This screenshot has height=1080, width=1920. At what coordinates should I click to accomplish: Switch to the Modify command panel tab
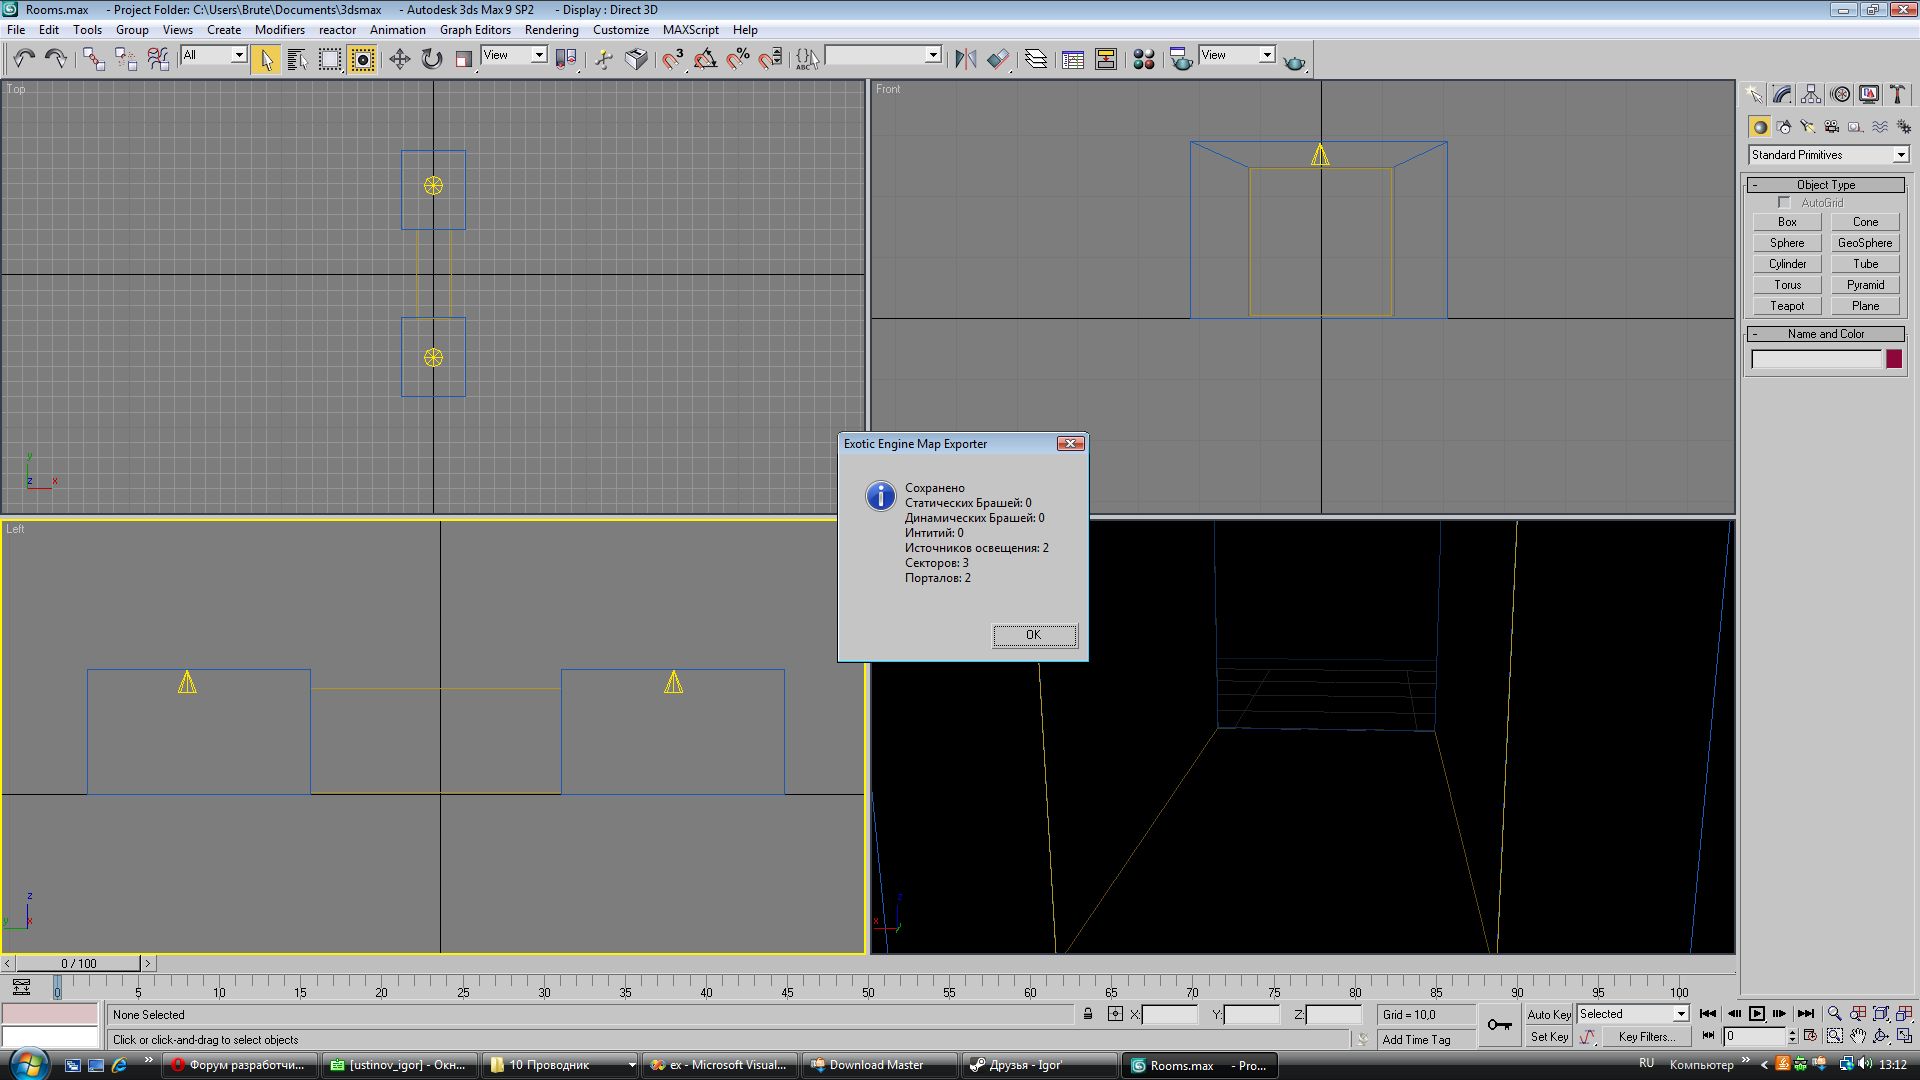1782,94
